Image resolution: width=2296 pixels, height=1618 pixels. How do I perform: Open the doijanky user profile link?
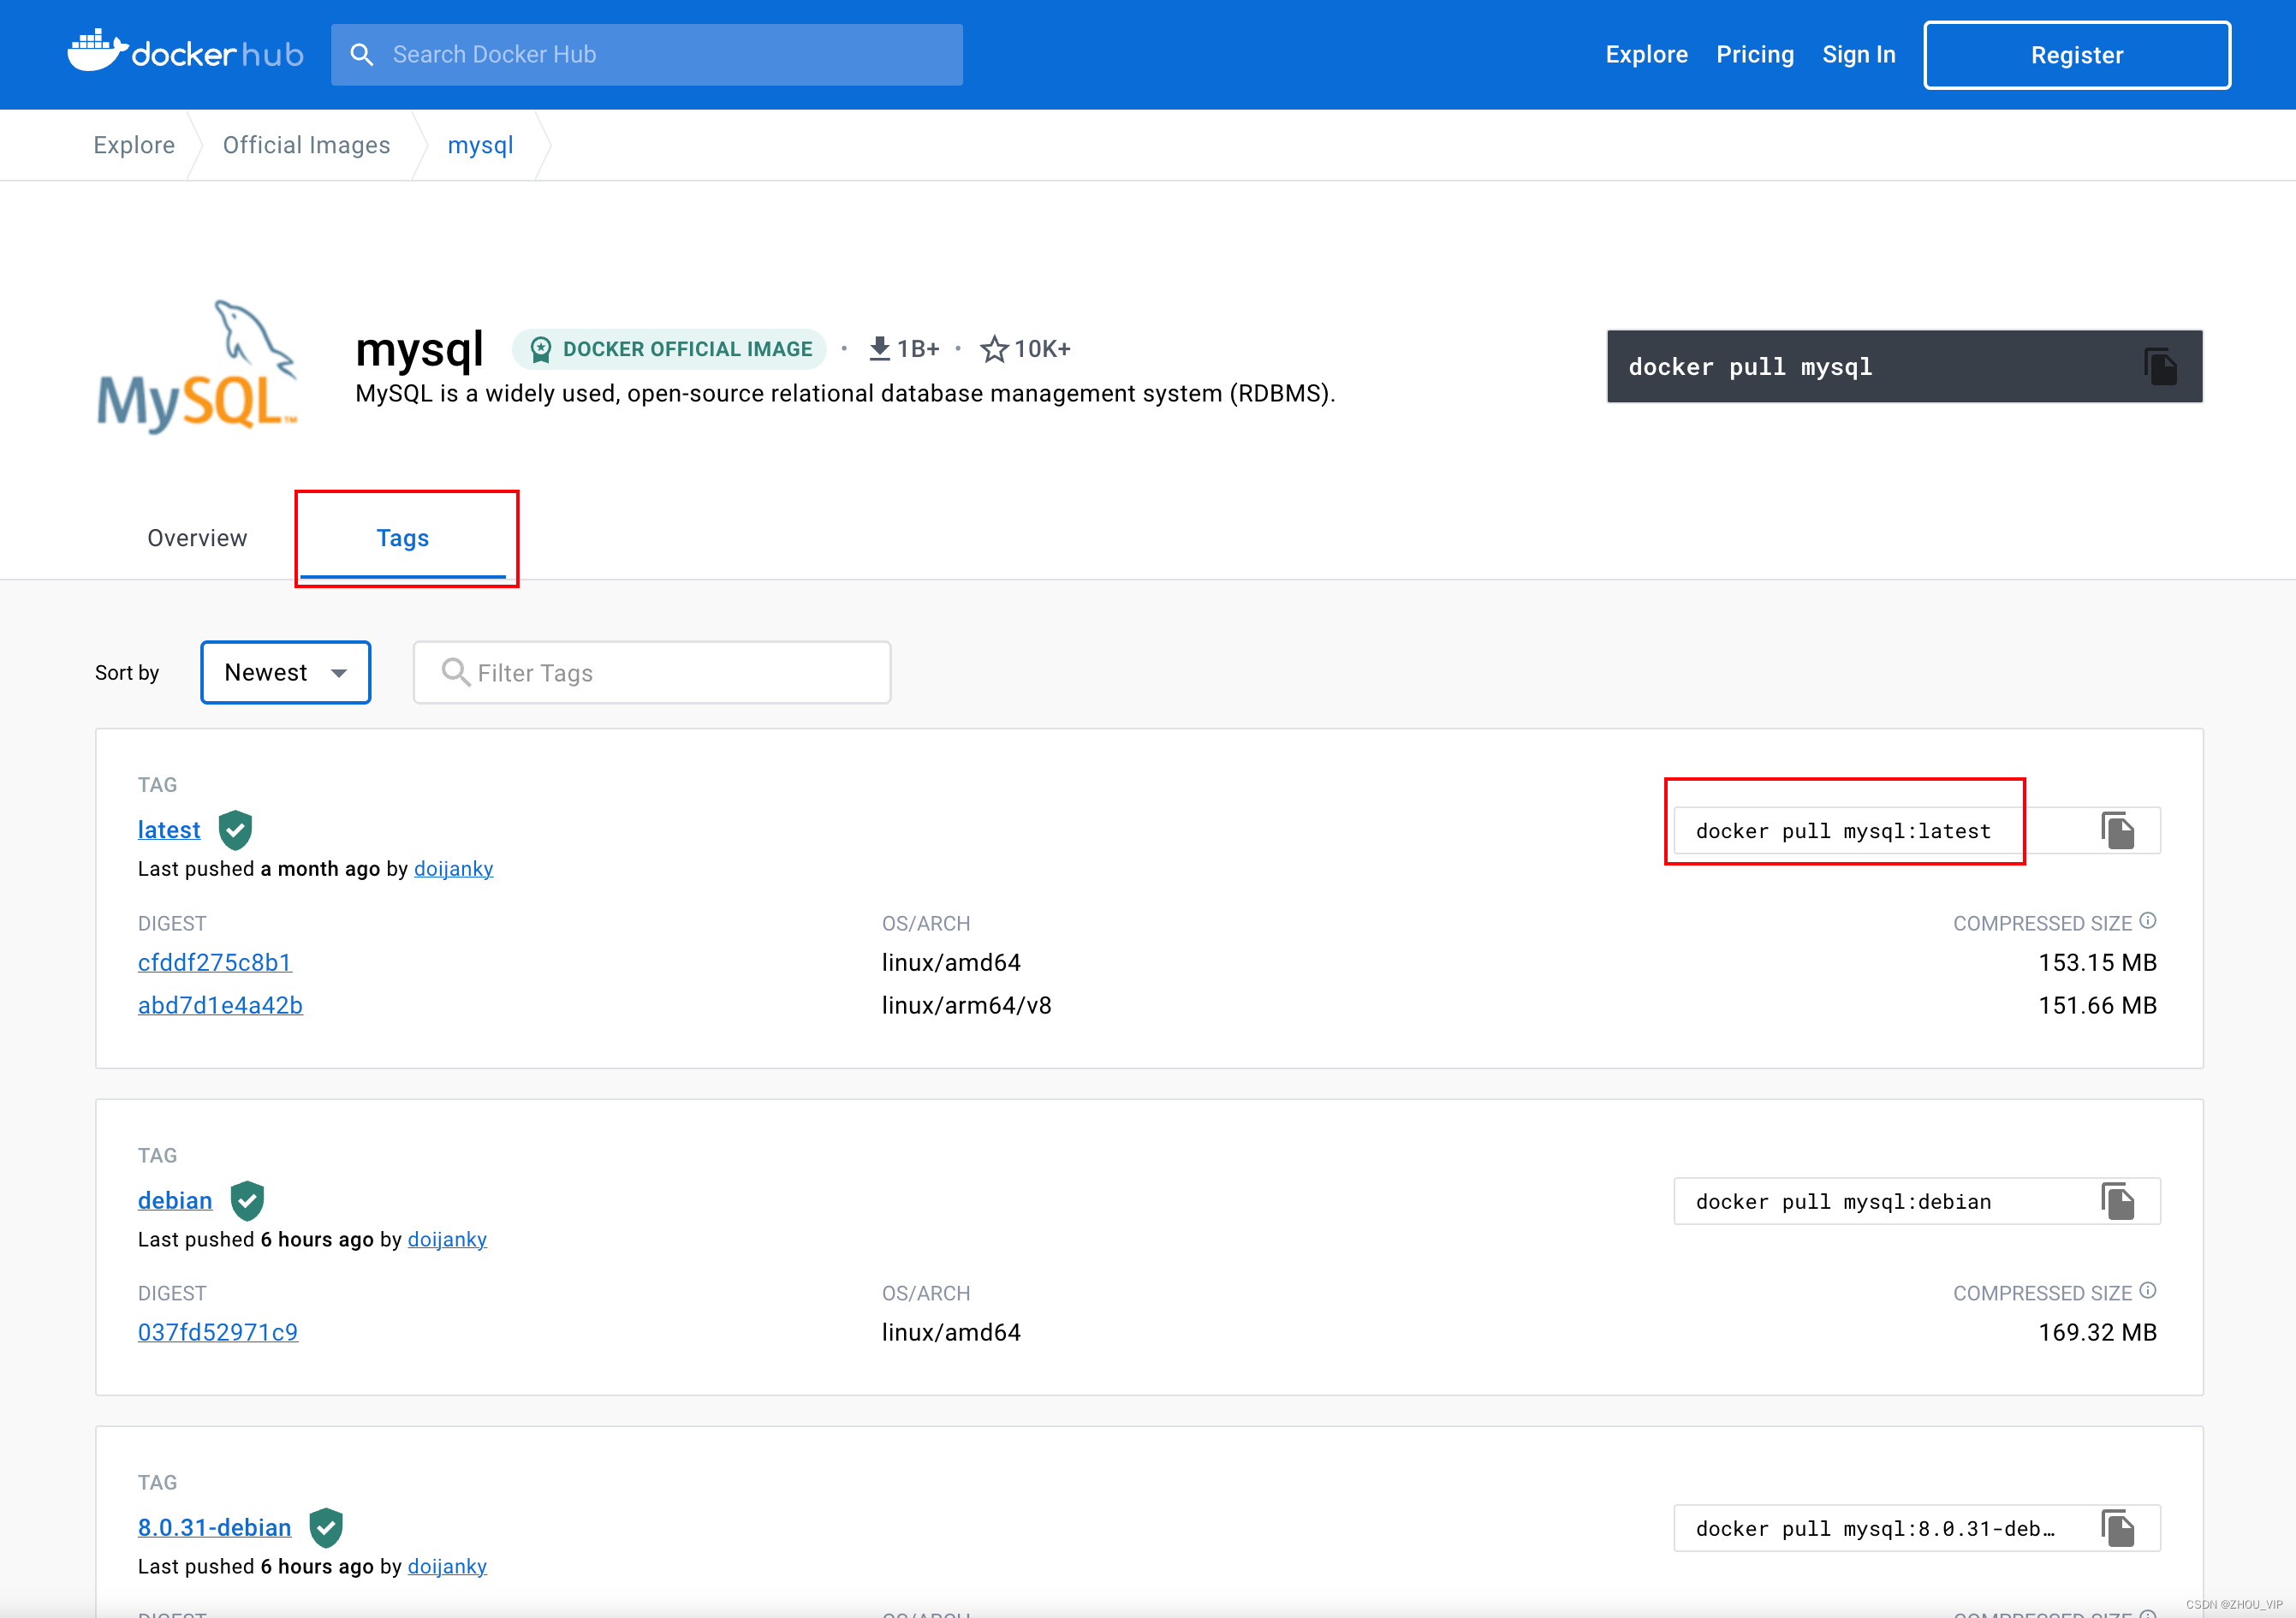[x=453, y=868]
